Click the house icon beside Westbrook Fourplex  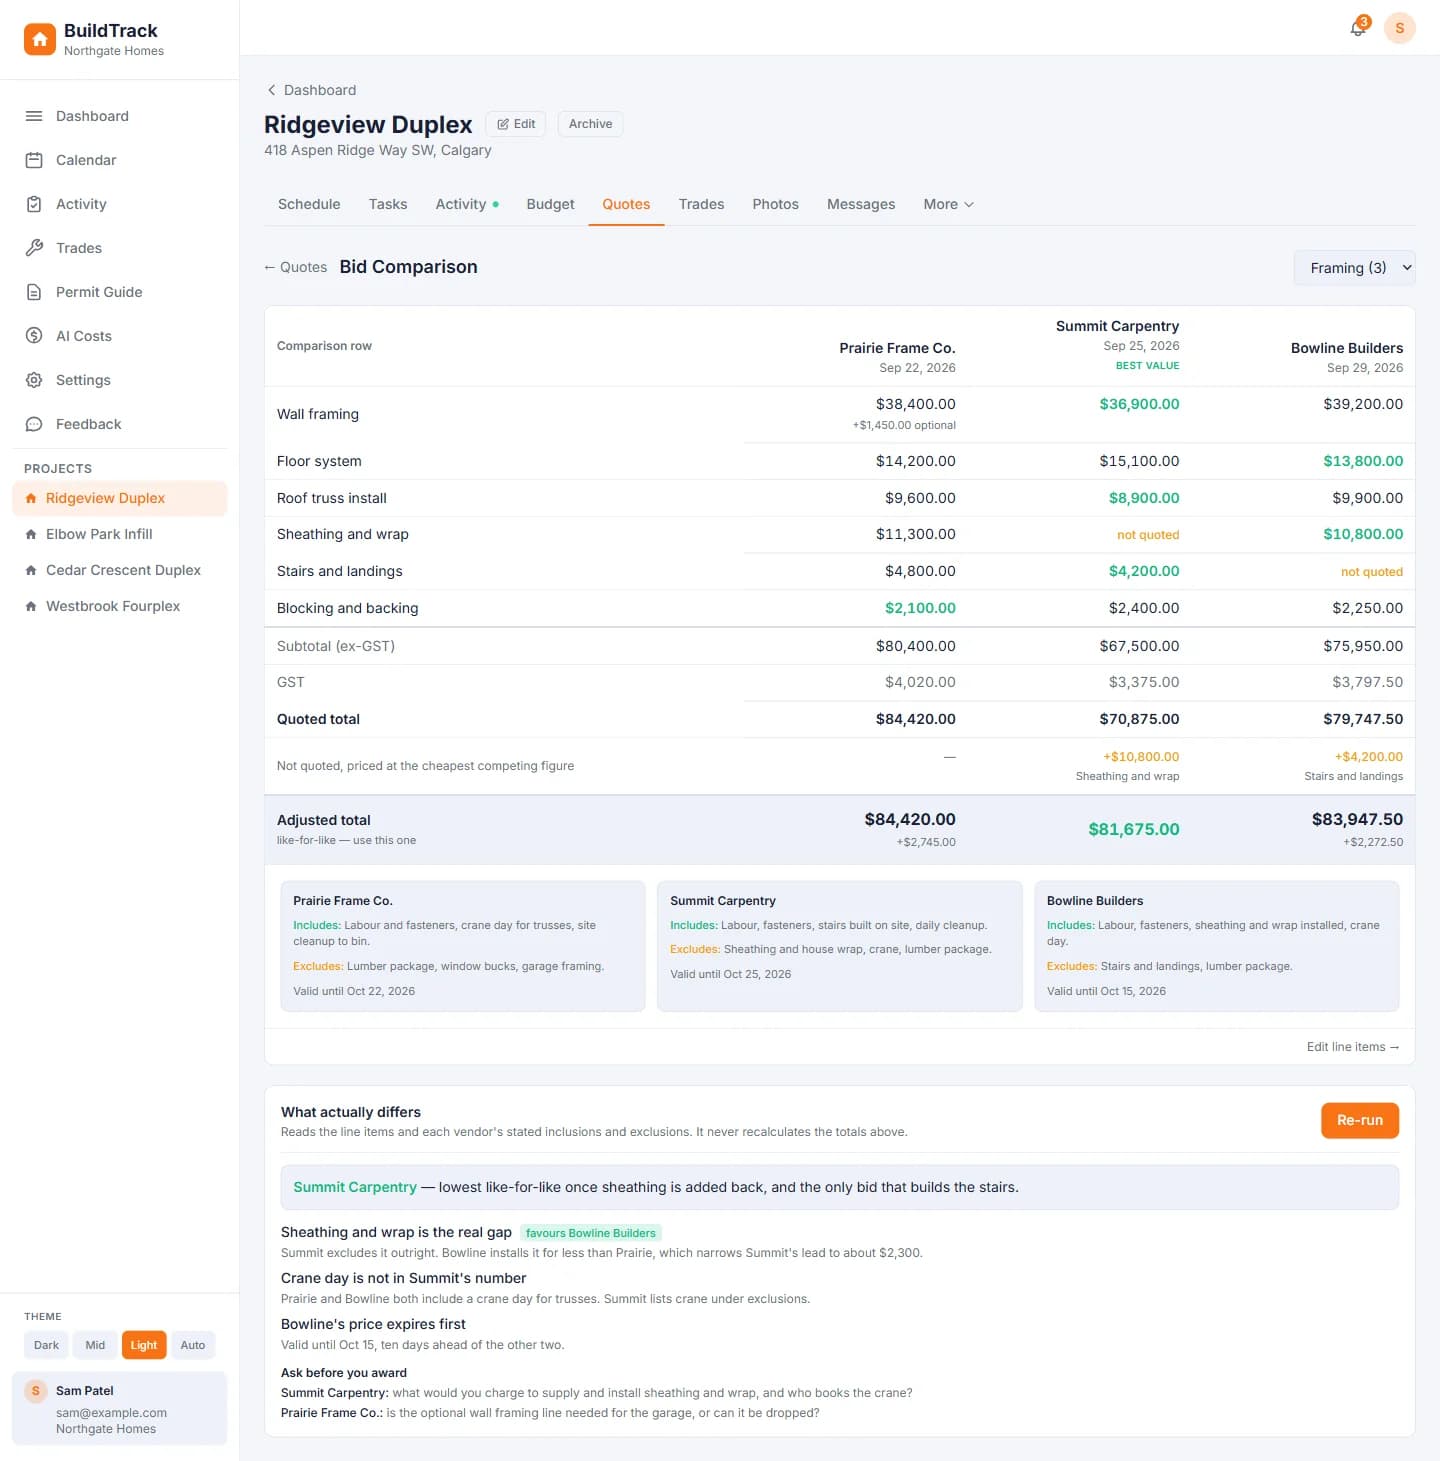pyautogui.click(x=31, y=606)
